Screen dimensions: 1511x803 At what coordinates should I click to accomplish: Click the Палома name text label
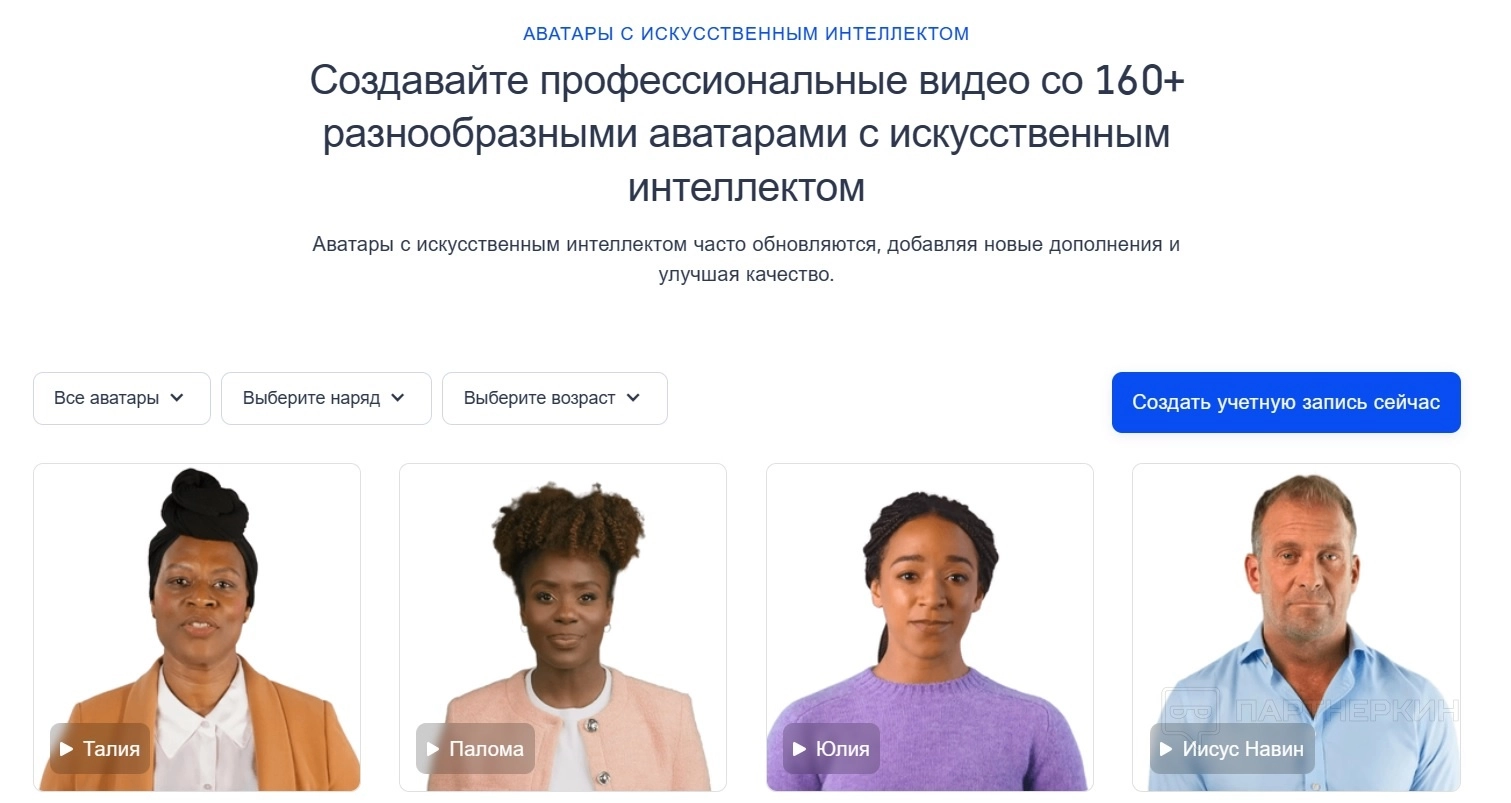(486, 749)
